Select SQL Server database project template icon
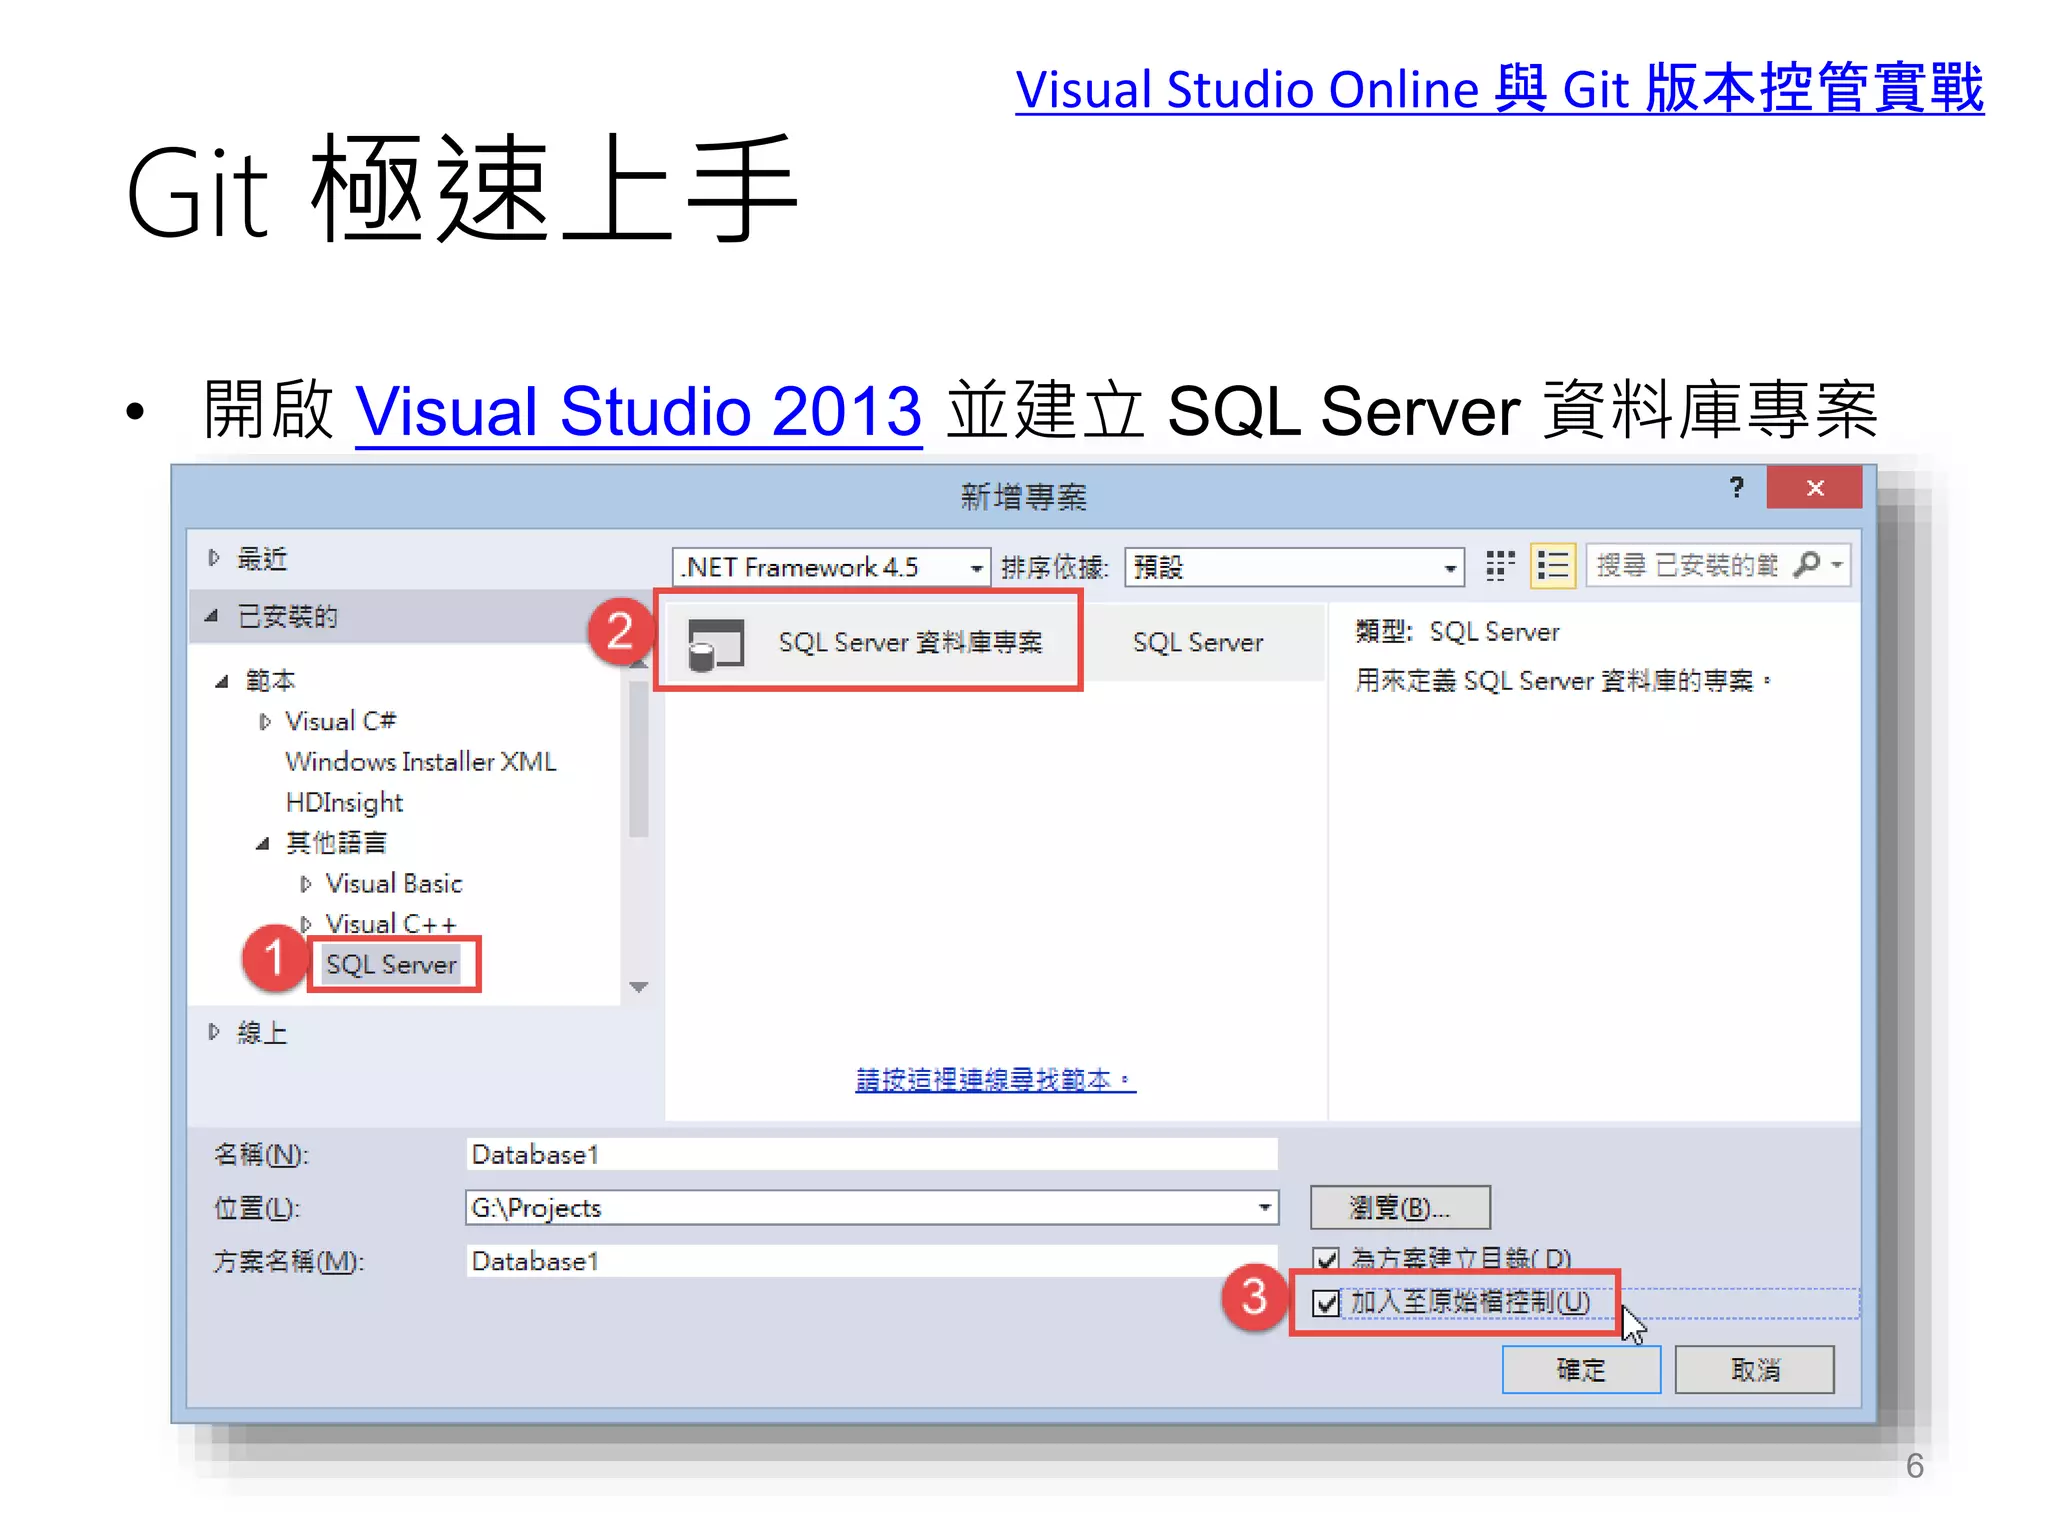The image size is (2048, 1536). point(716,644)
